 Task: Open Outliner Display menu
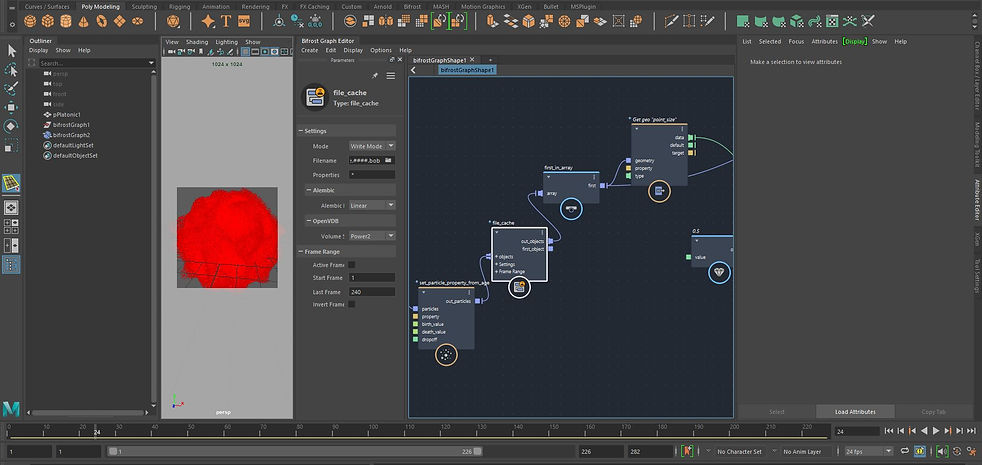point(38,50)
